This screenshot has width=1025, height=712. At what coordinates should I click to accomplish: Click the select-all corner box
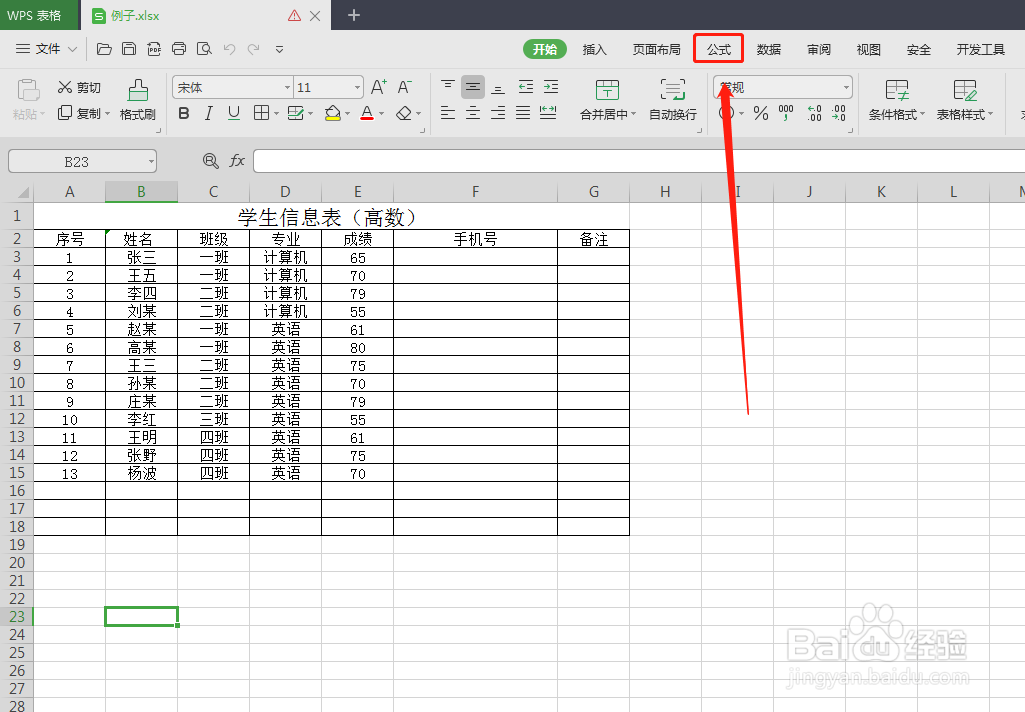(17, 192)
